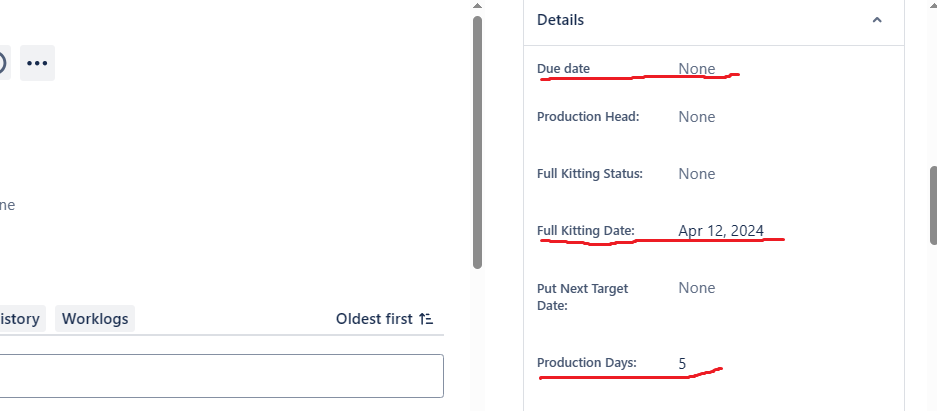Screen dimensions: 937x411
Task: Edit the Due date value None
Action: point(697,69)
